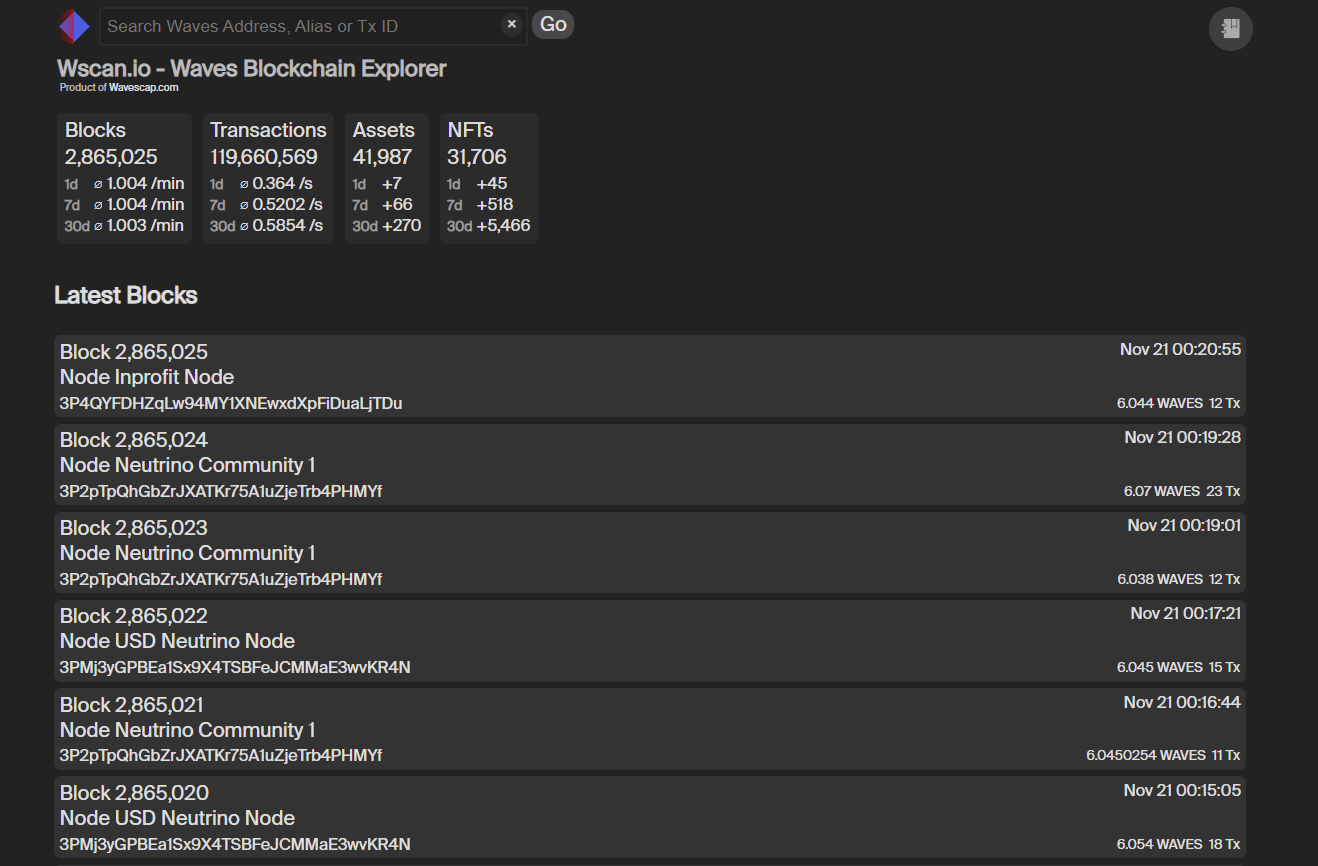
Task: Open Block 2,865,021 entry
Action: [x=650, y=729]
